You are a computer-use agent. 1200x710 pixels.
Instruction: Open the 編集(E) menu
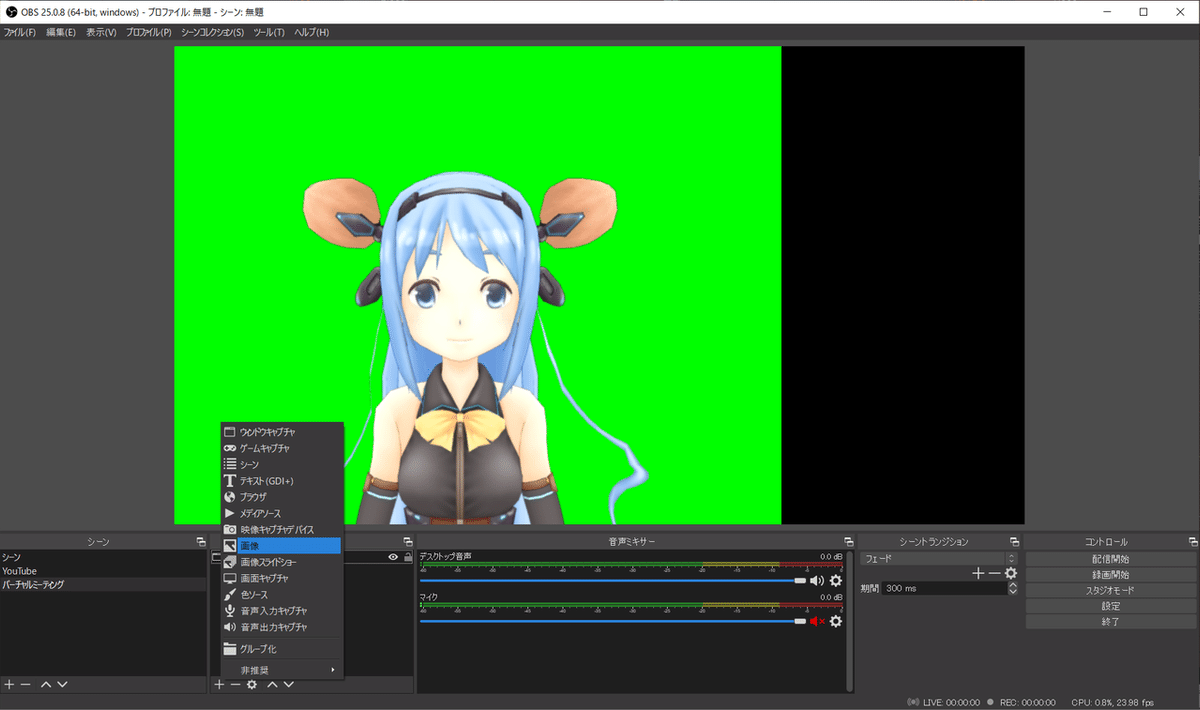tap(61, 32)
